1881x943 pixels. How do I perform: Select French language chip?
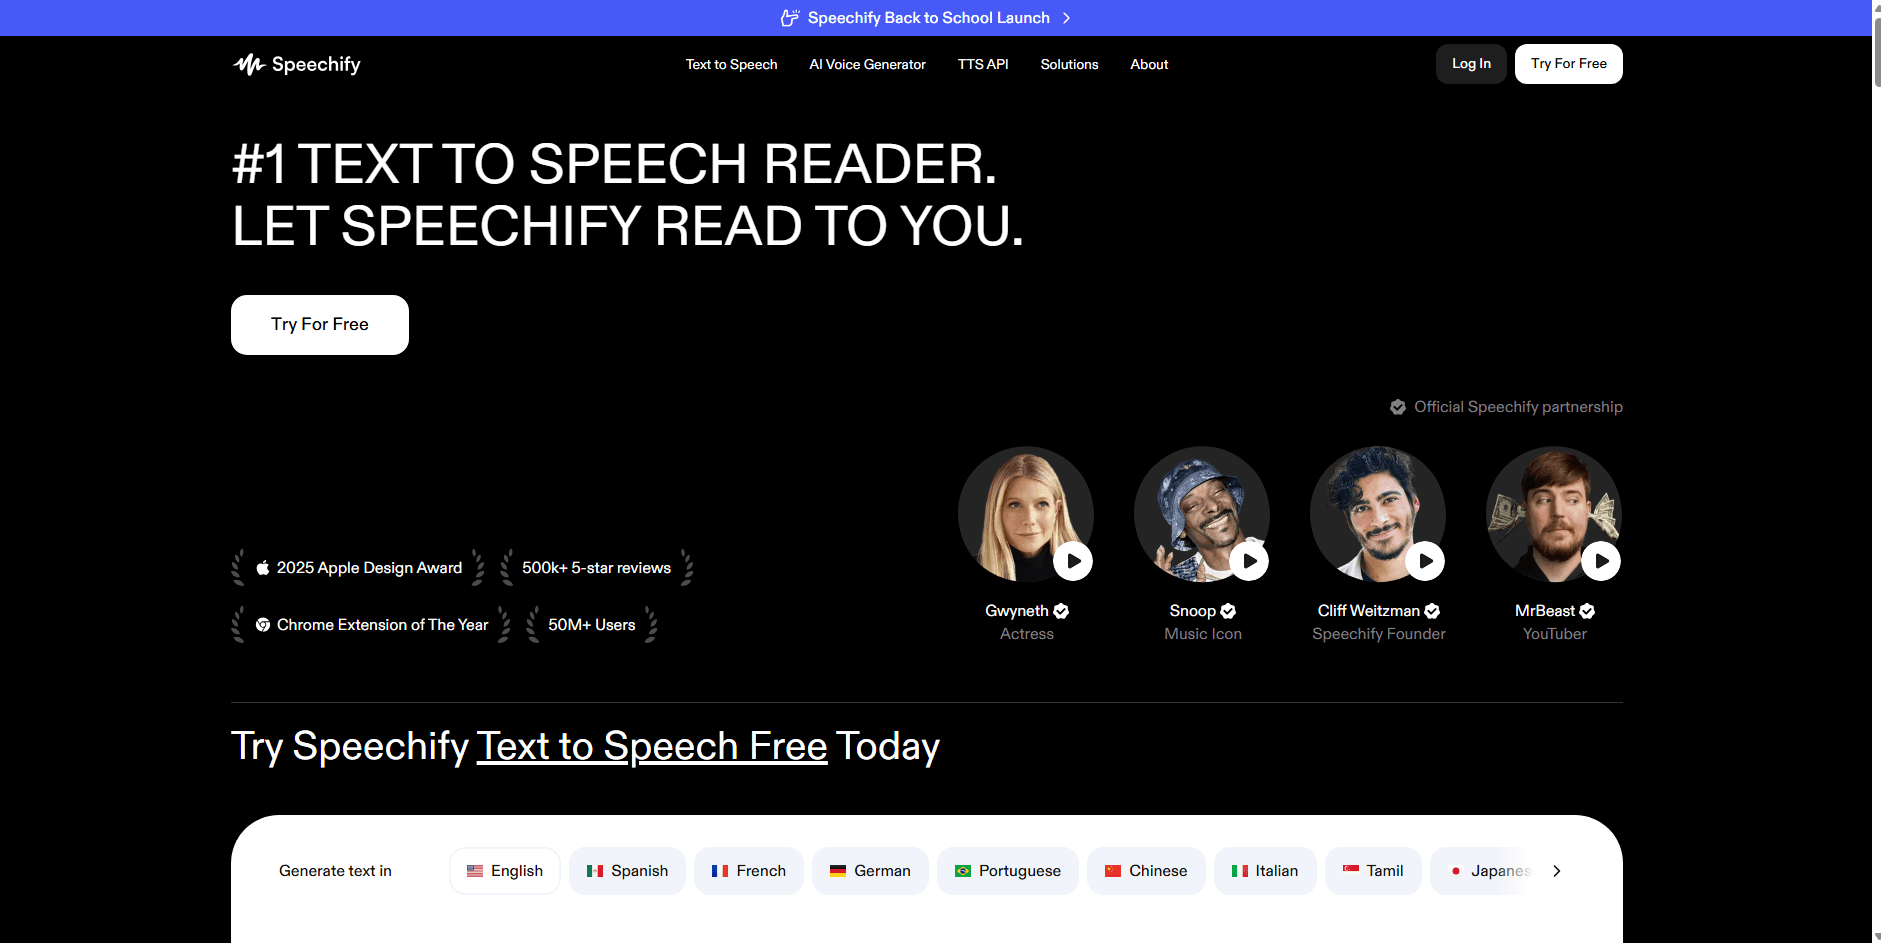coord(749,871)
